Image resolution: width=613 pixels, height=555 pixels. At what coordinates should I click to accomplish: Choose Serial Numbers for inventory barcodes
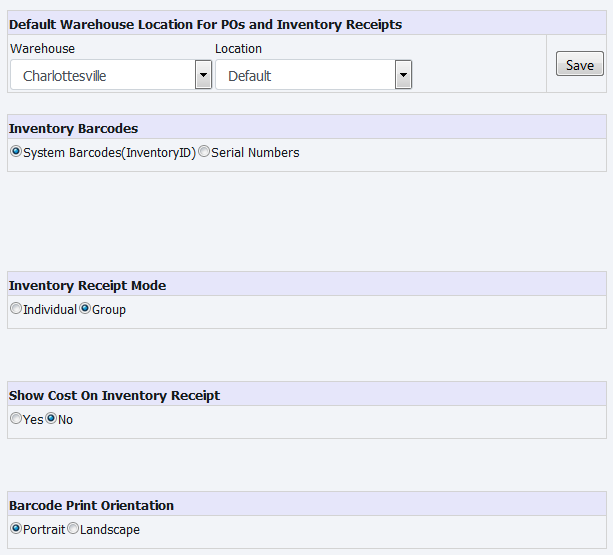coord(204,153)
